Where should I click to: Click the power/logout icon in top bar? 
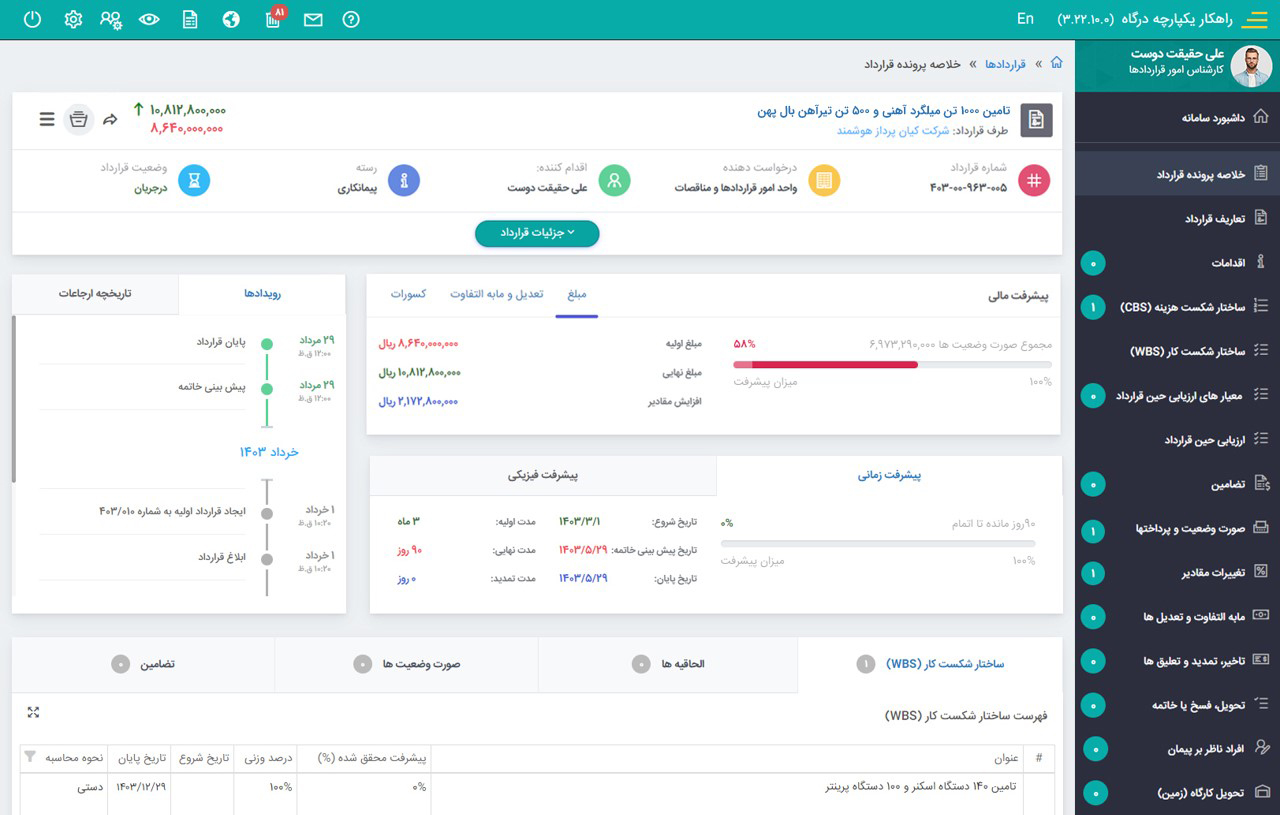32,19
